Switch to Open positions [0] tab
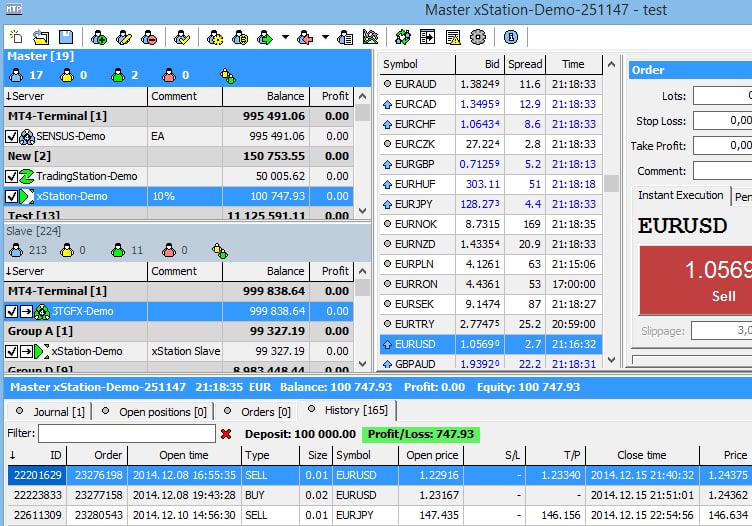 coord(154,412)
